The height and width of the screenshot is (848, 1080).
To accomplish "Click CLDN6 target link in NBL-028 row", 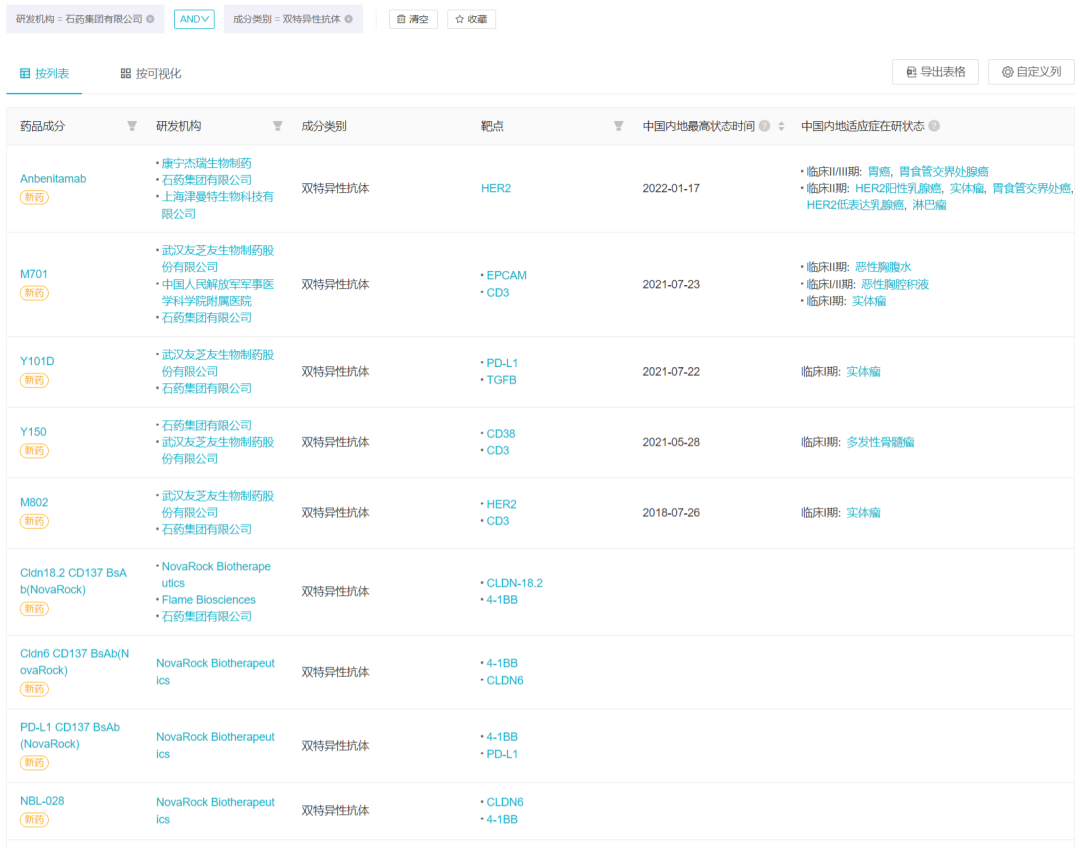I will [x=505, y=803].
